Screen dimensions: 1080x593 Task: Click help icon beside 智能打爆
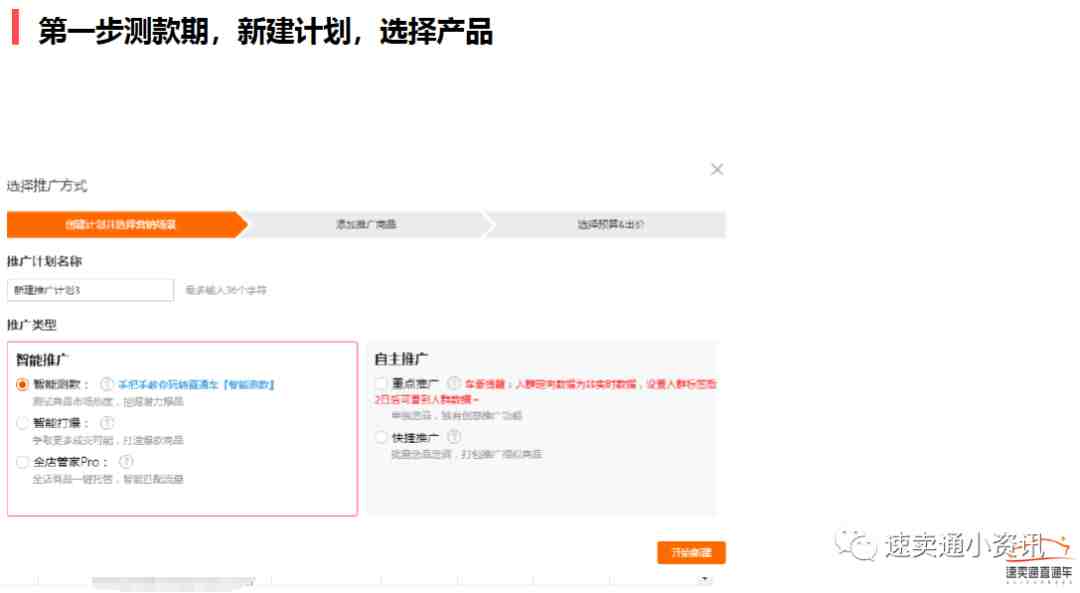tap(107, 423)
